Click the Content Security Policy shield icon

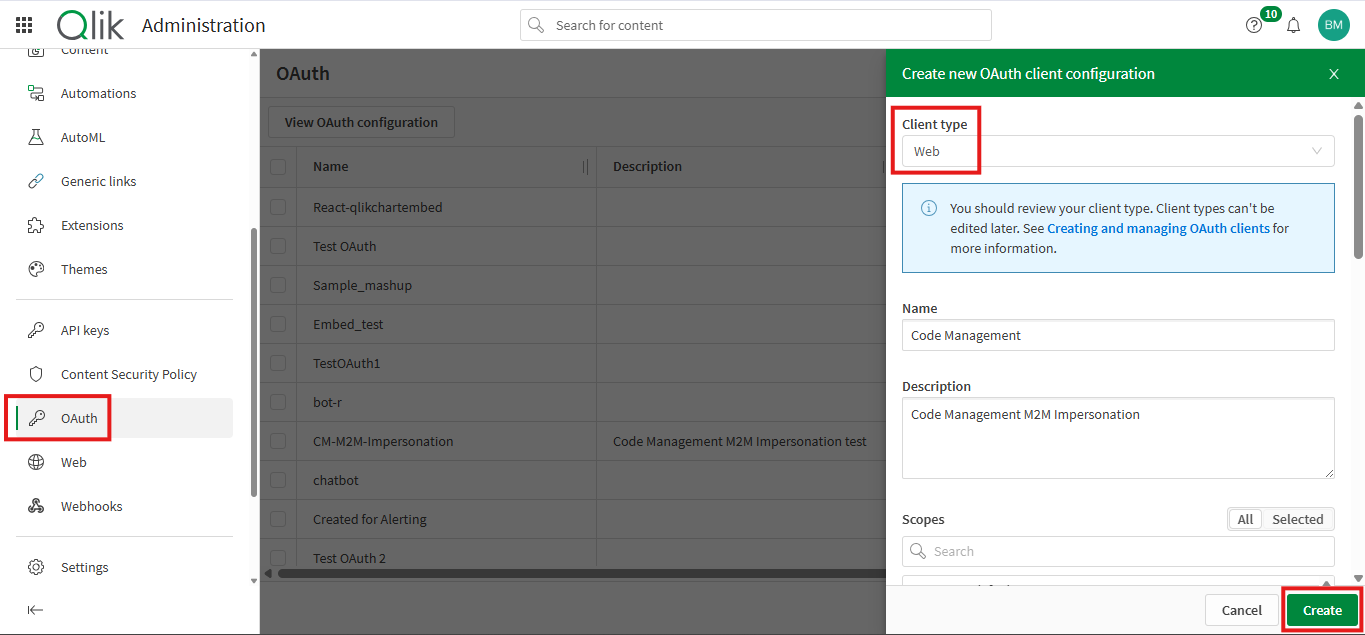(x=36, y=374)
